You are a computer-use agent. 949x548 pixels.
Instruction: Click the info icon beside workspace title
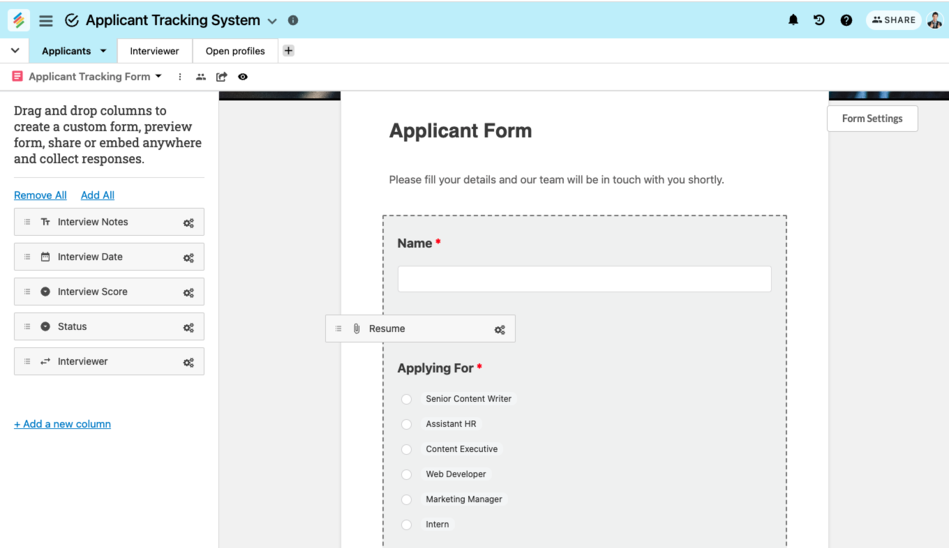click(x=293, y=20)
